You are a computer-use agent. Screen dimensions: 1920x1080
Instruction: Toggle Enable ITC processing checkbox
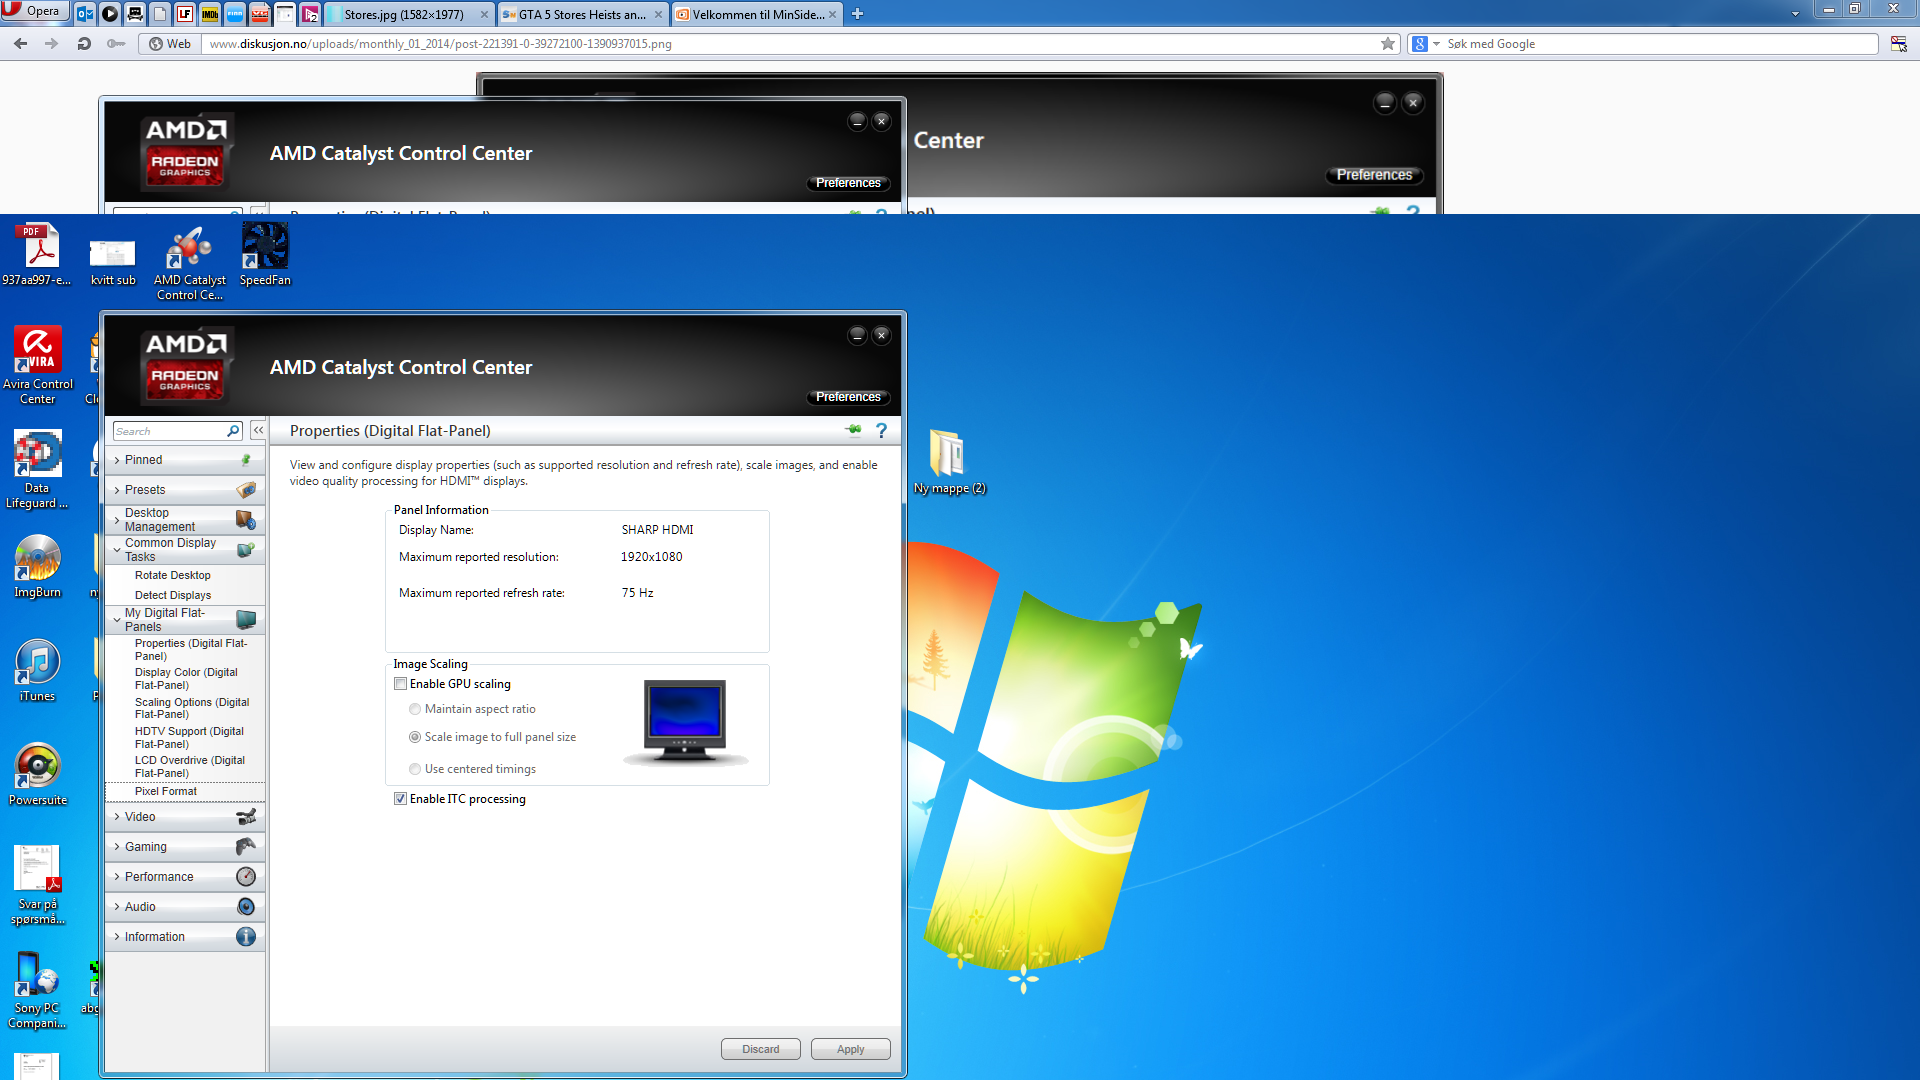pos(400,799)
